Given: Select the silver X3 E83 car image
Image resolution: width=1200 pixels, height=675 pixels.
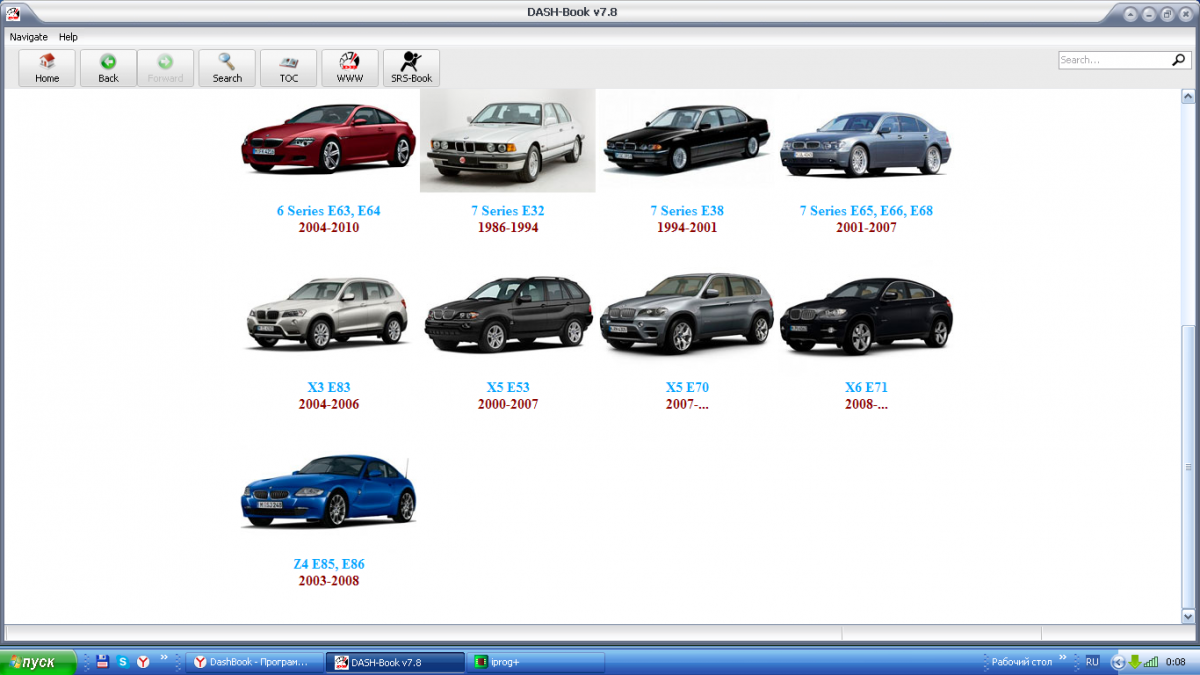Looking at the screenshot, I should pos(328,313).
